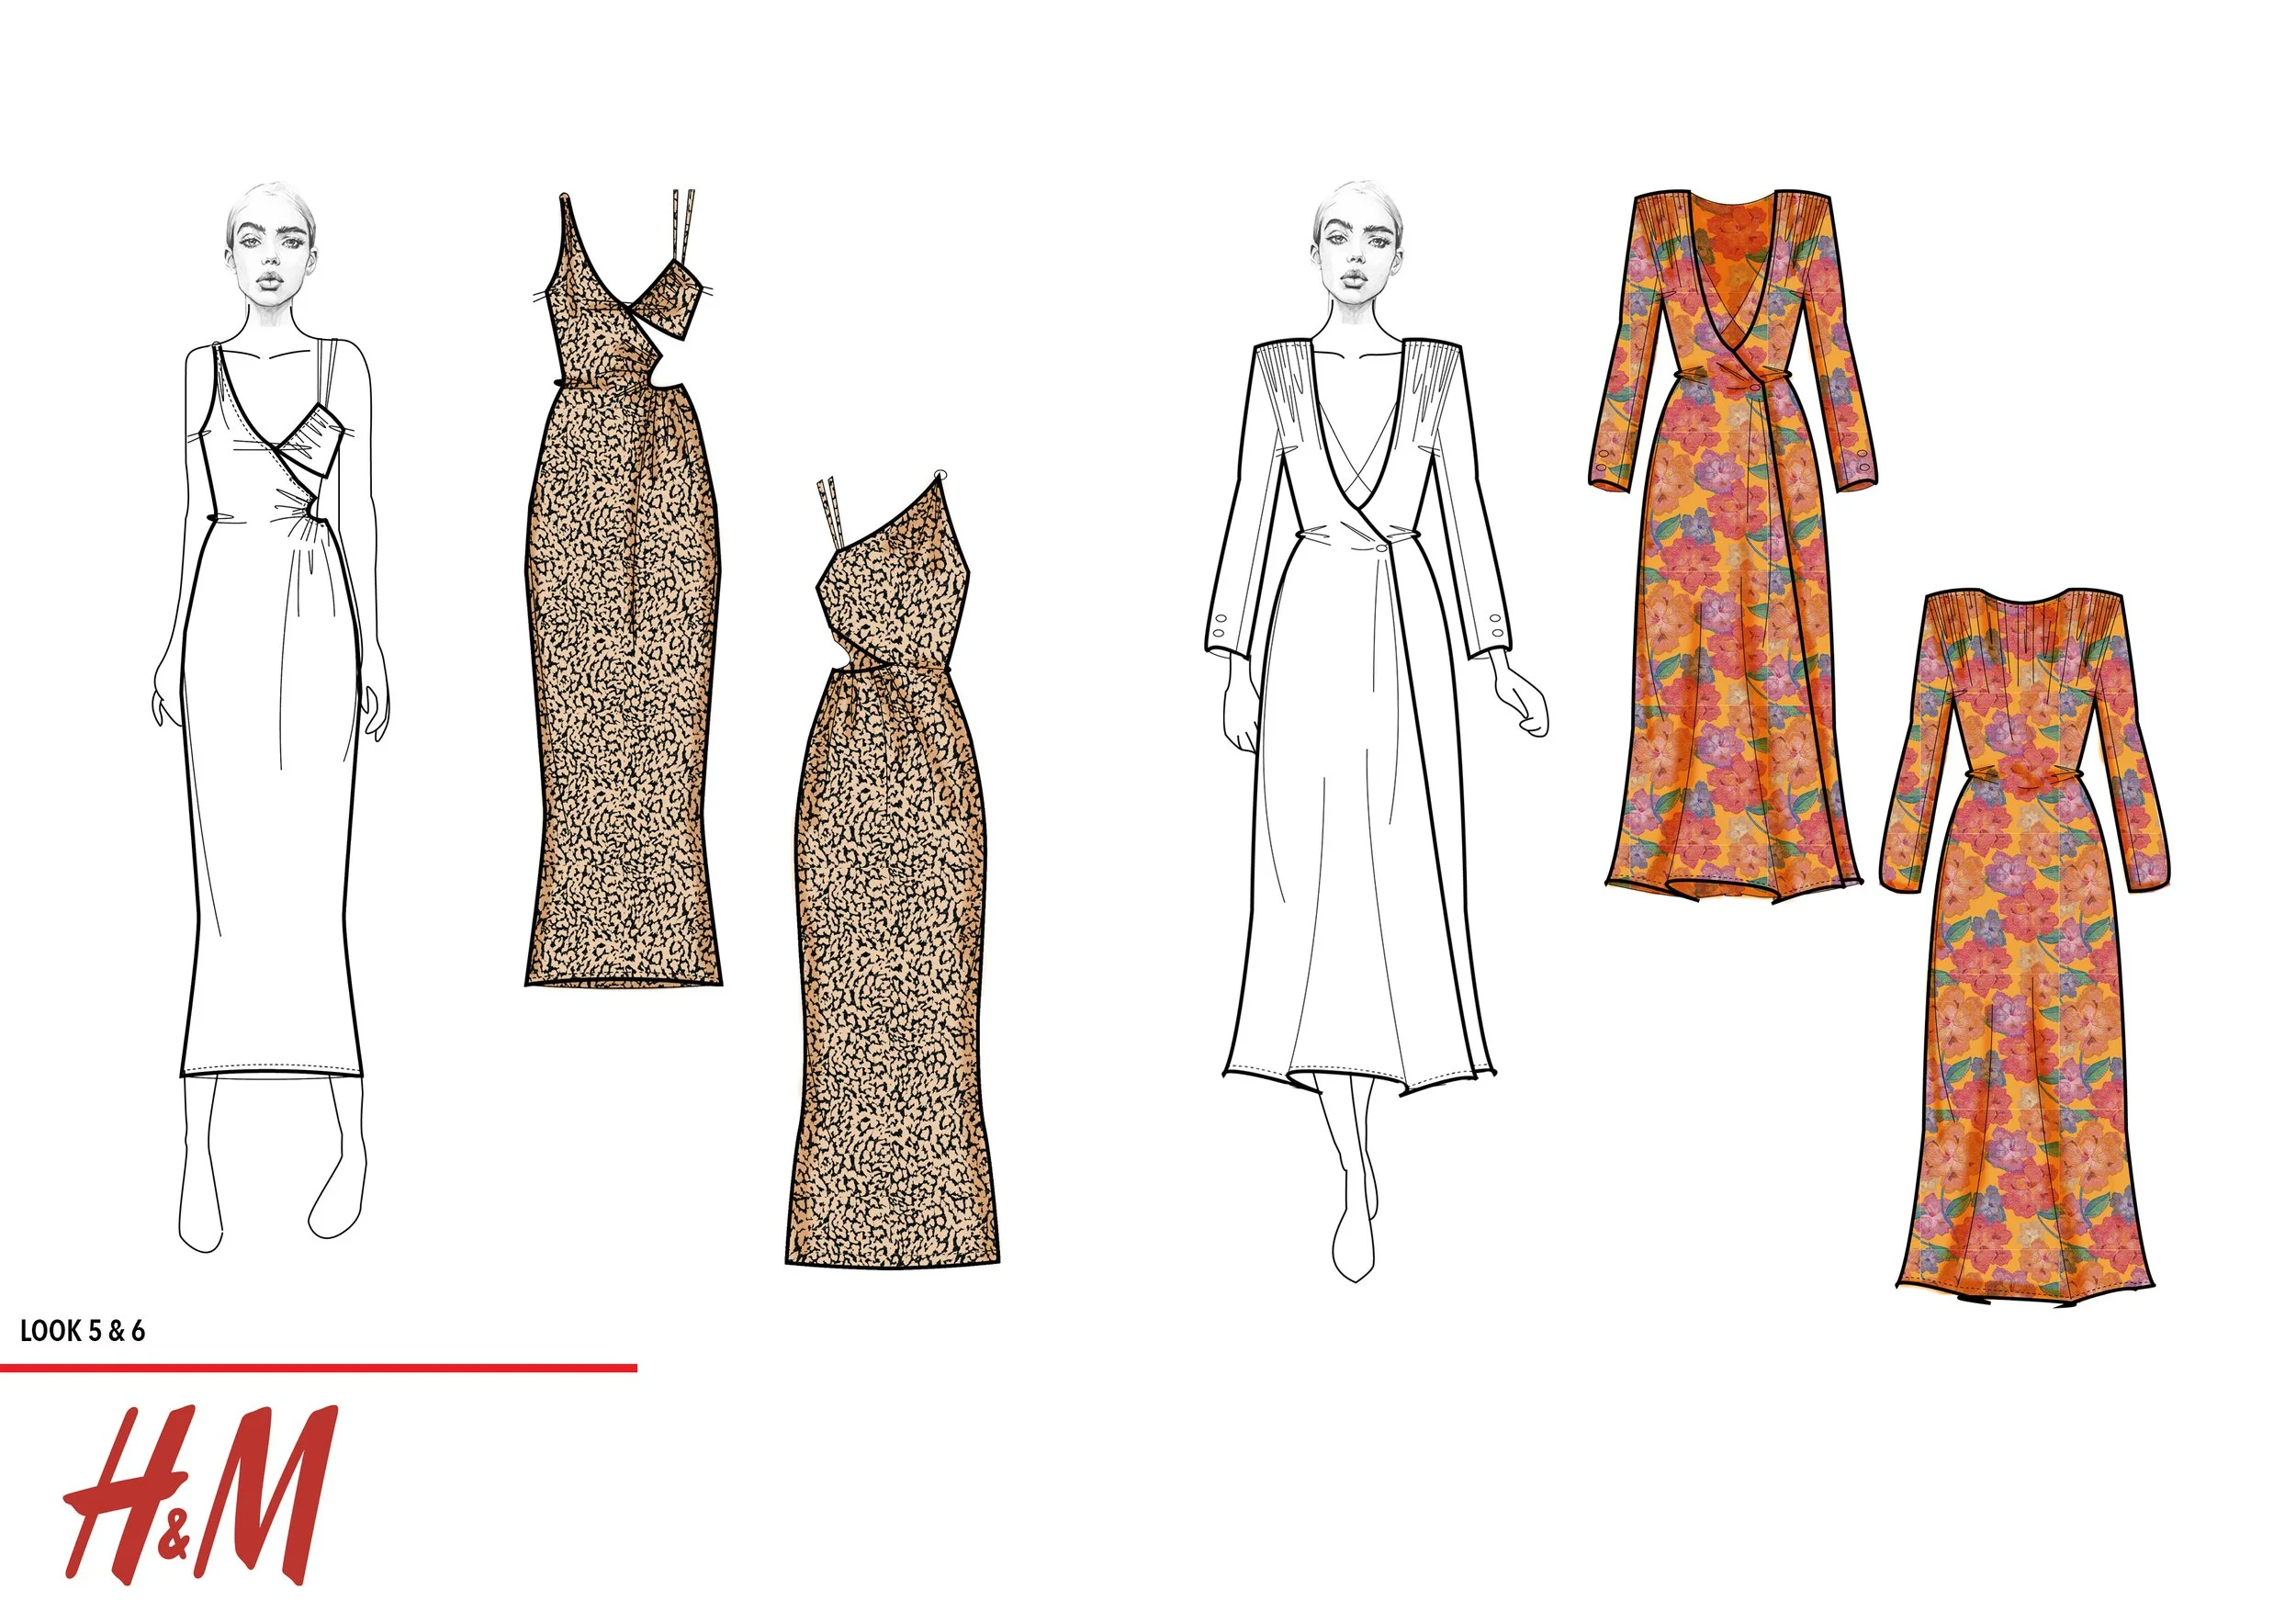Screen dimensions: 2296x1623
Task: Click the red horizontal divider line
Action: point(318,1367)
